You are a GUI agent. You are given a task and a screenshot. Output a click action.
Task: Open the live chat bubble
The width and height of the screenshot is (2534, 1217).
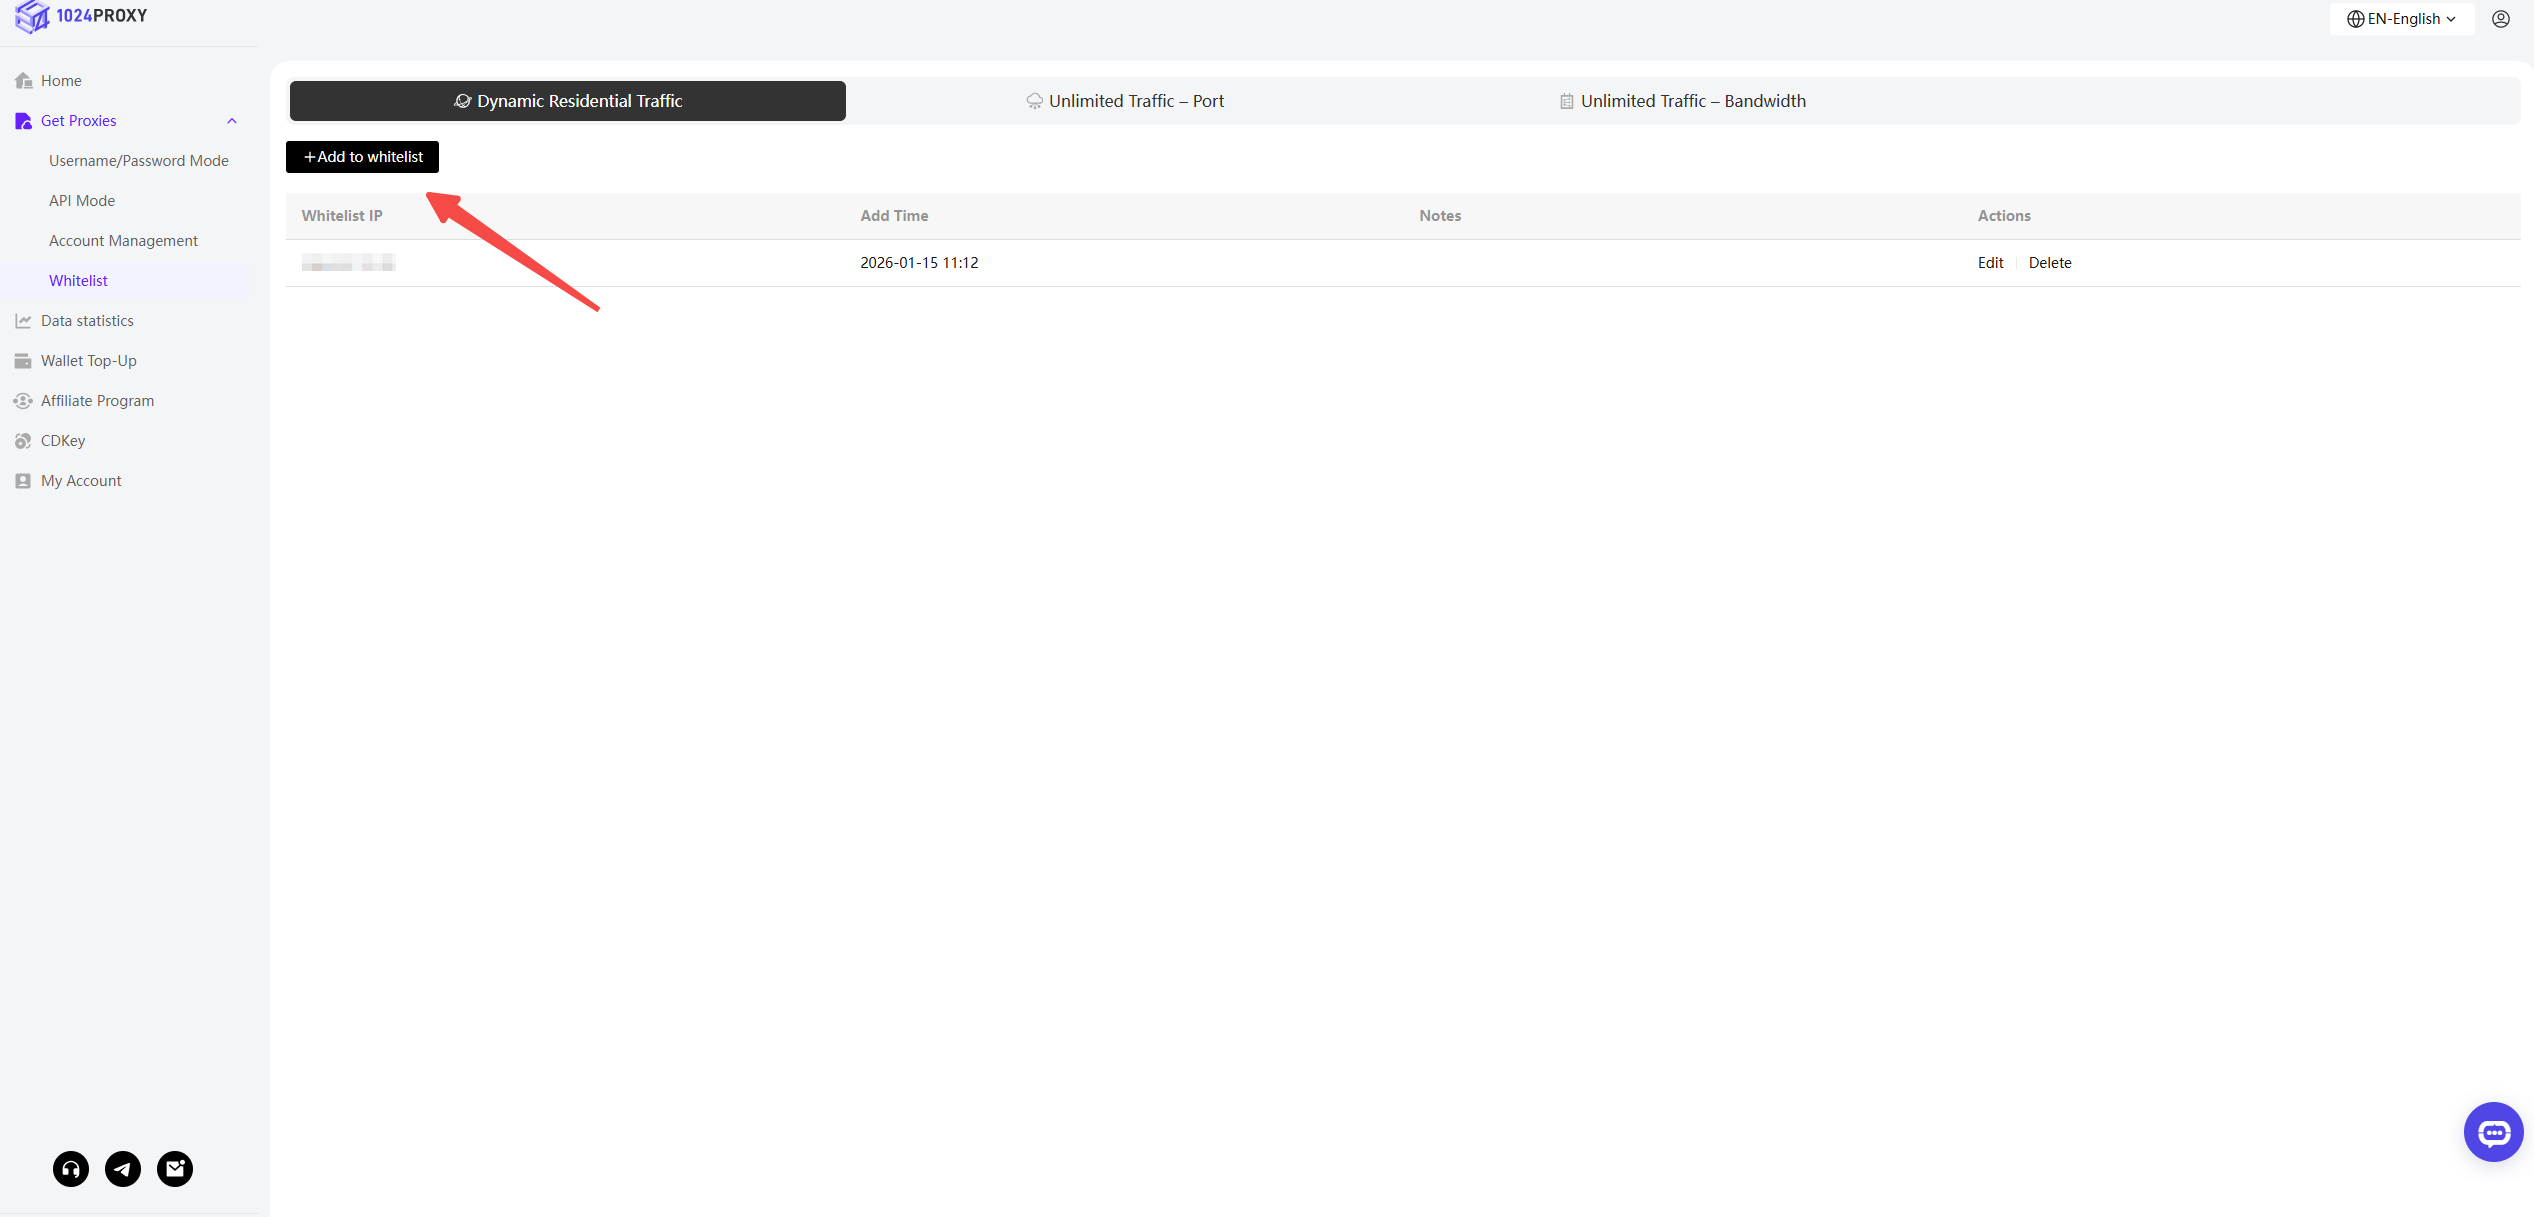(2493, 1132)
